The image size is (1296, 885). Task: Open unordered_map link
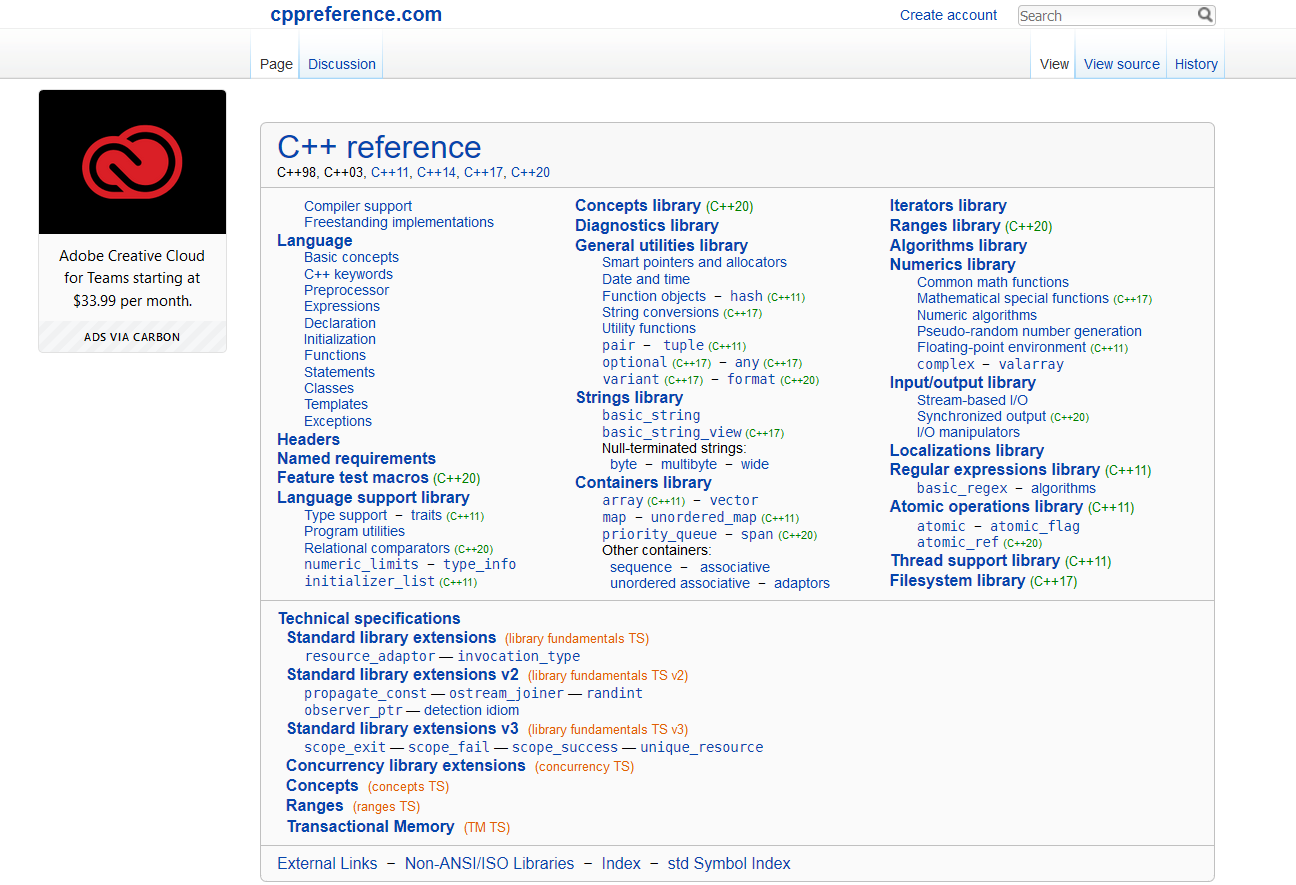pos(704,517)
